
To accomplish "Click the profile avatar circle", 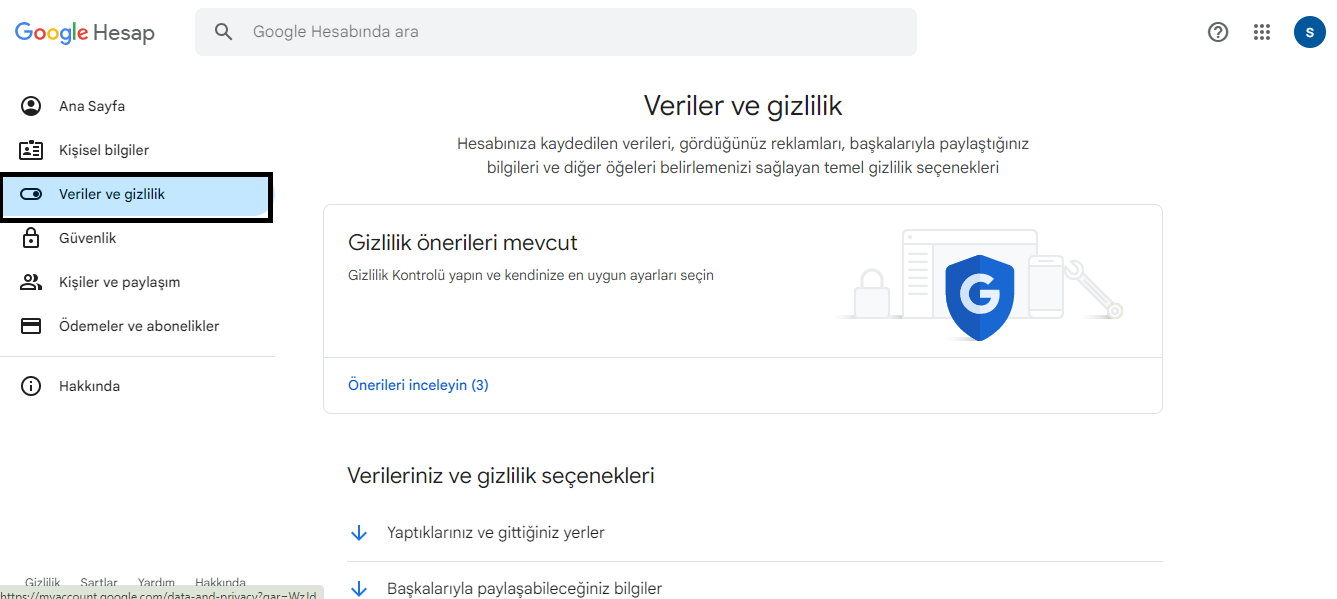I will tap(1309, 31).
